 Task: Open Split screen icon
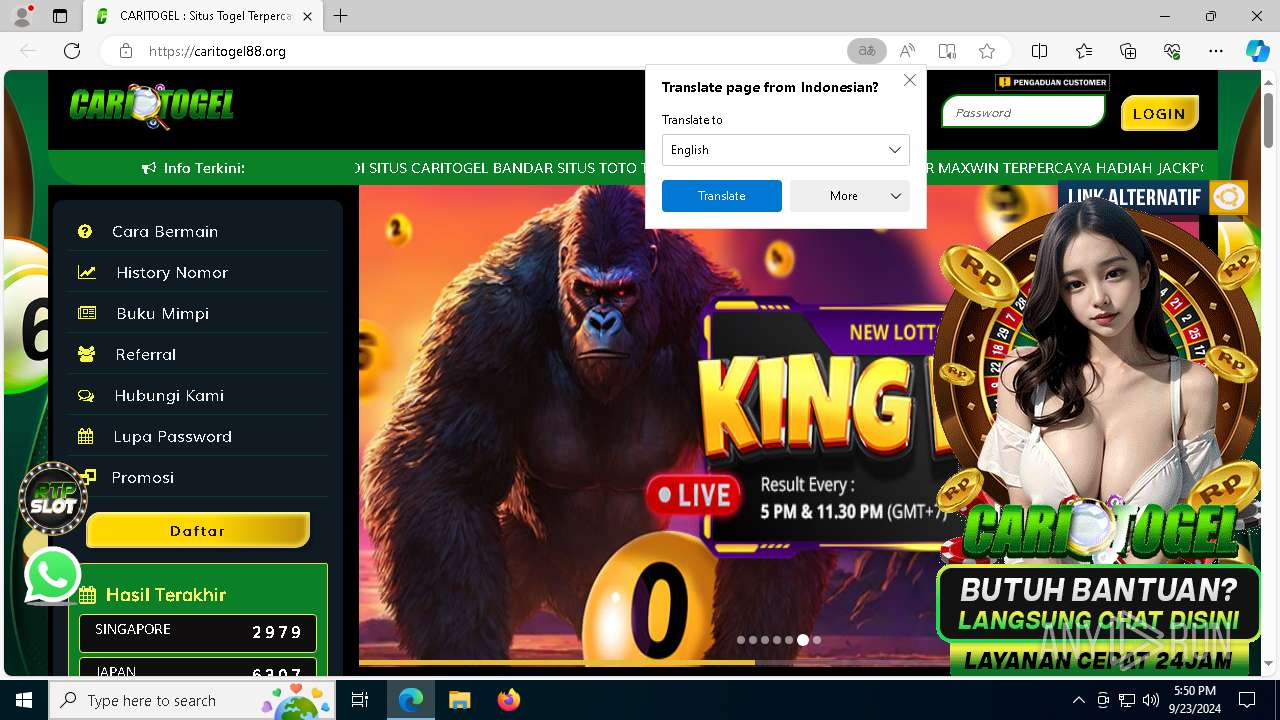[x=1040, y=51]
